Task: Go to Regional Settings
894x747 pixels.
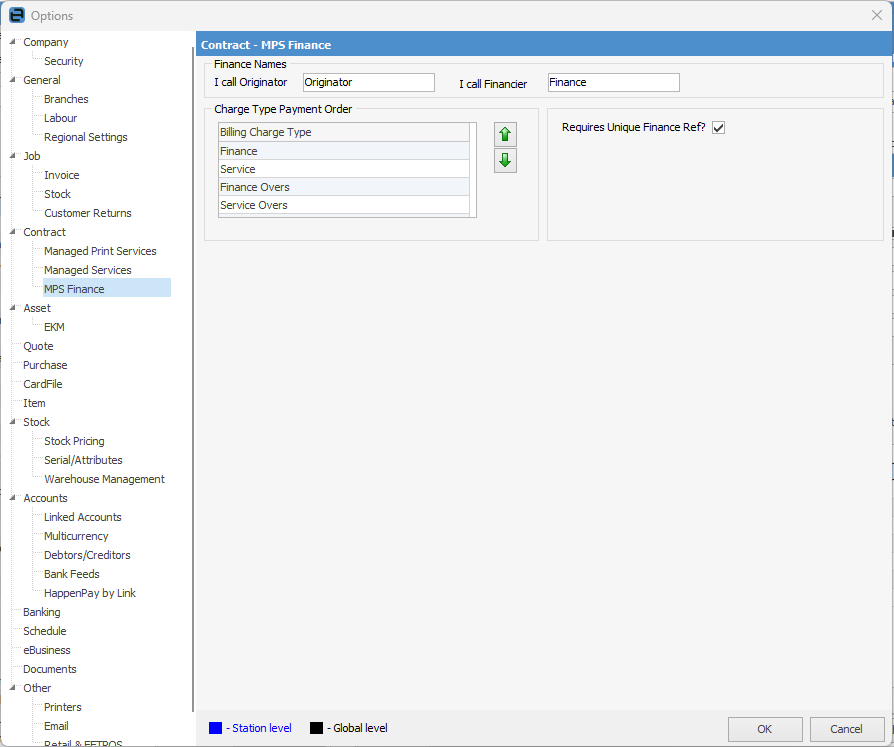Action: click(86, 137)
